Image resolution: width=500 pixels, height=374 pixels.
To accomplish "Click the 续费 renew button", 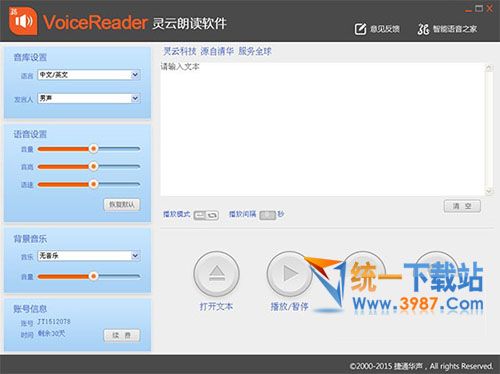I will click(x=122, y=335).
